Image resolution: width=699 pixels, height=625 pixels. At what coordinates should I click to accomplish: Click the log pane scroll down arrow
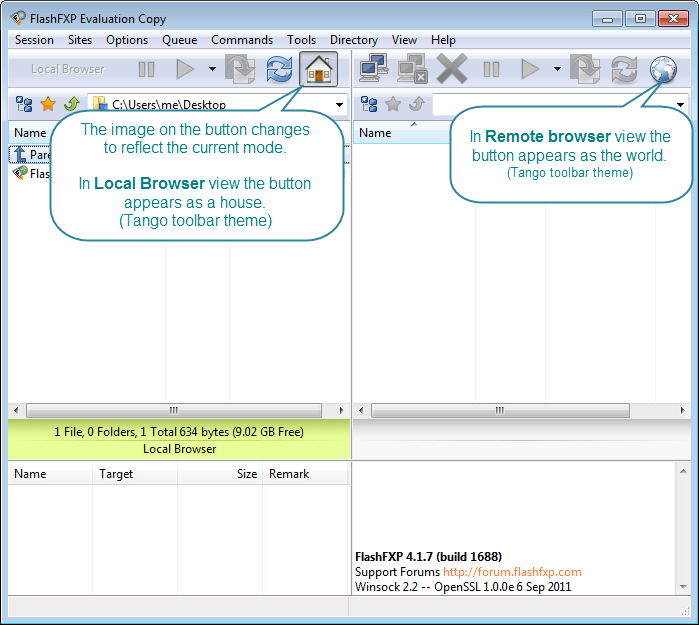coord(683,587)
